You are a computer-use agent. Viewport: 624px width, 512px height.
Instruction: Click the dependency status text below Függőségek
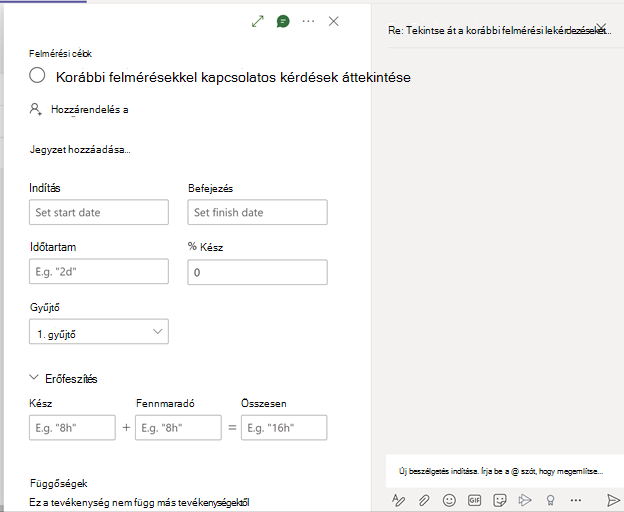pyautogui.click(x=139, y=502)
